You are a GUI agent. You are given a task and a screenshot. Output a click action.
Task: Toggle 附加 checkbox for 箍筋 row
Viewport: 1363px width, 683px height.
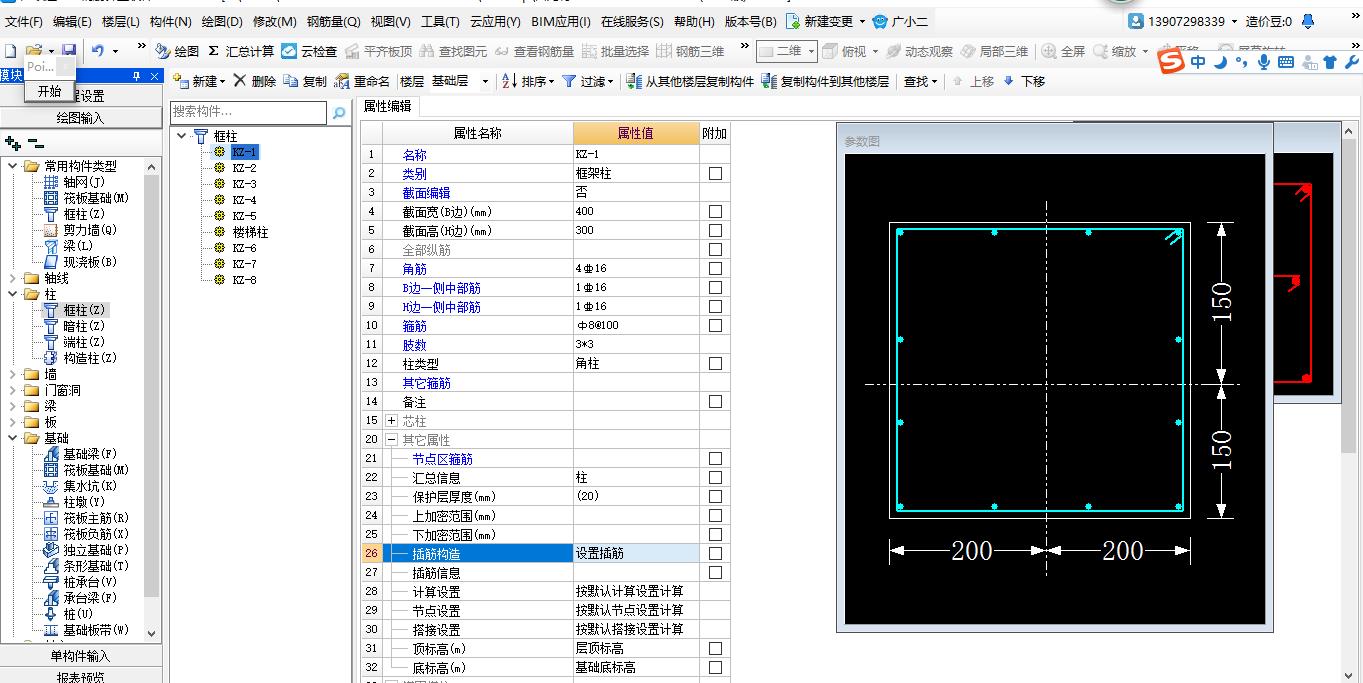pyautogui.click(x=715, y=326)
